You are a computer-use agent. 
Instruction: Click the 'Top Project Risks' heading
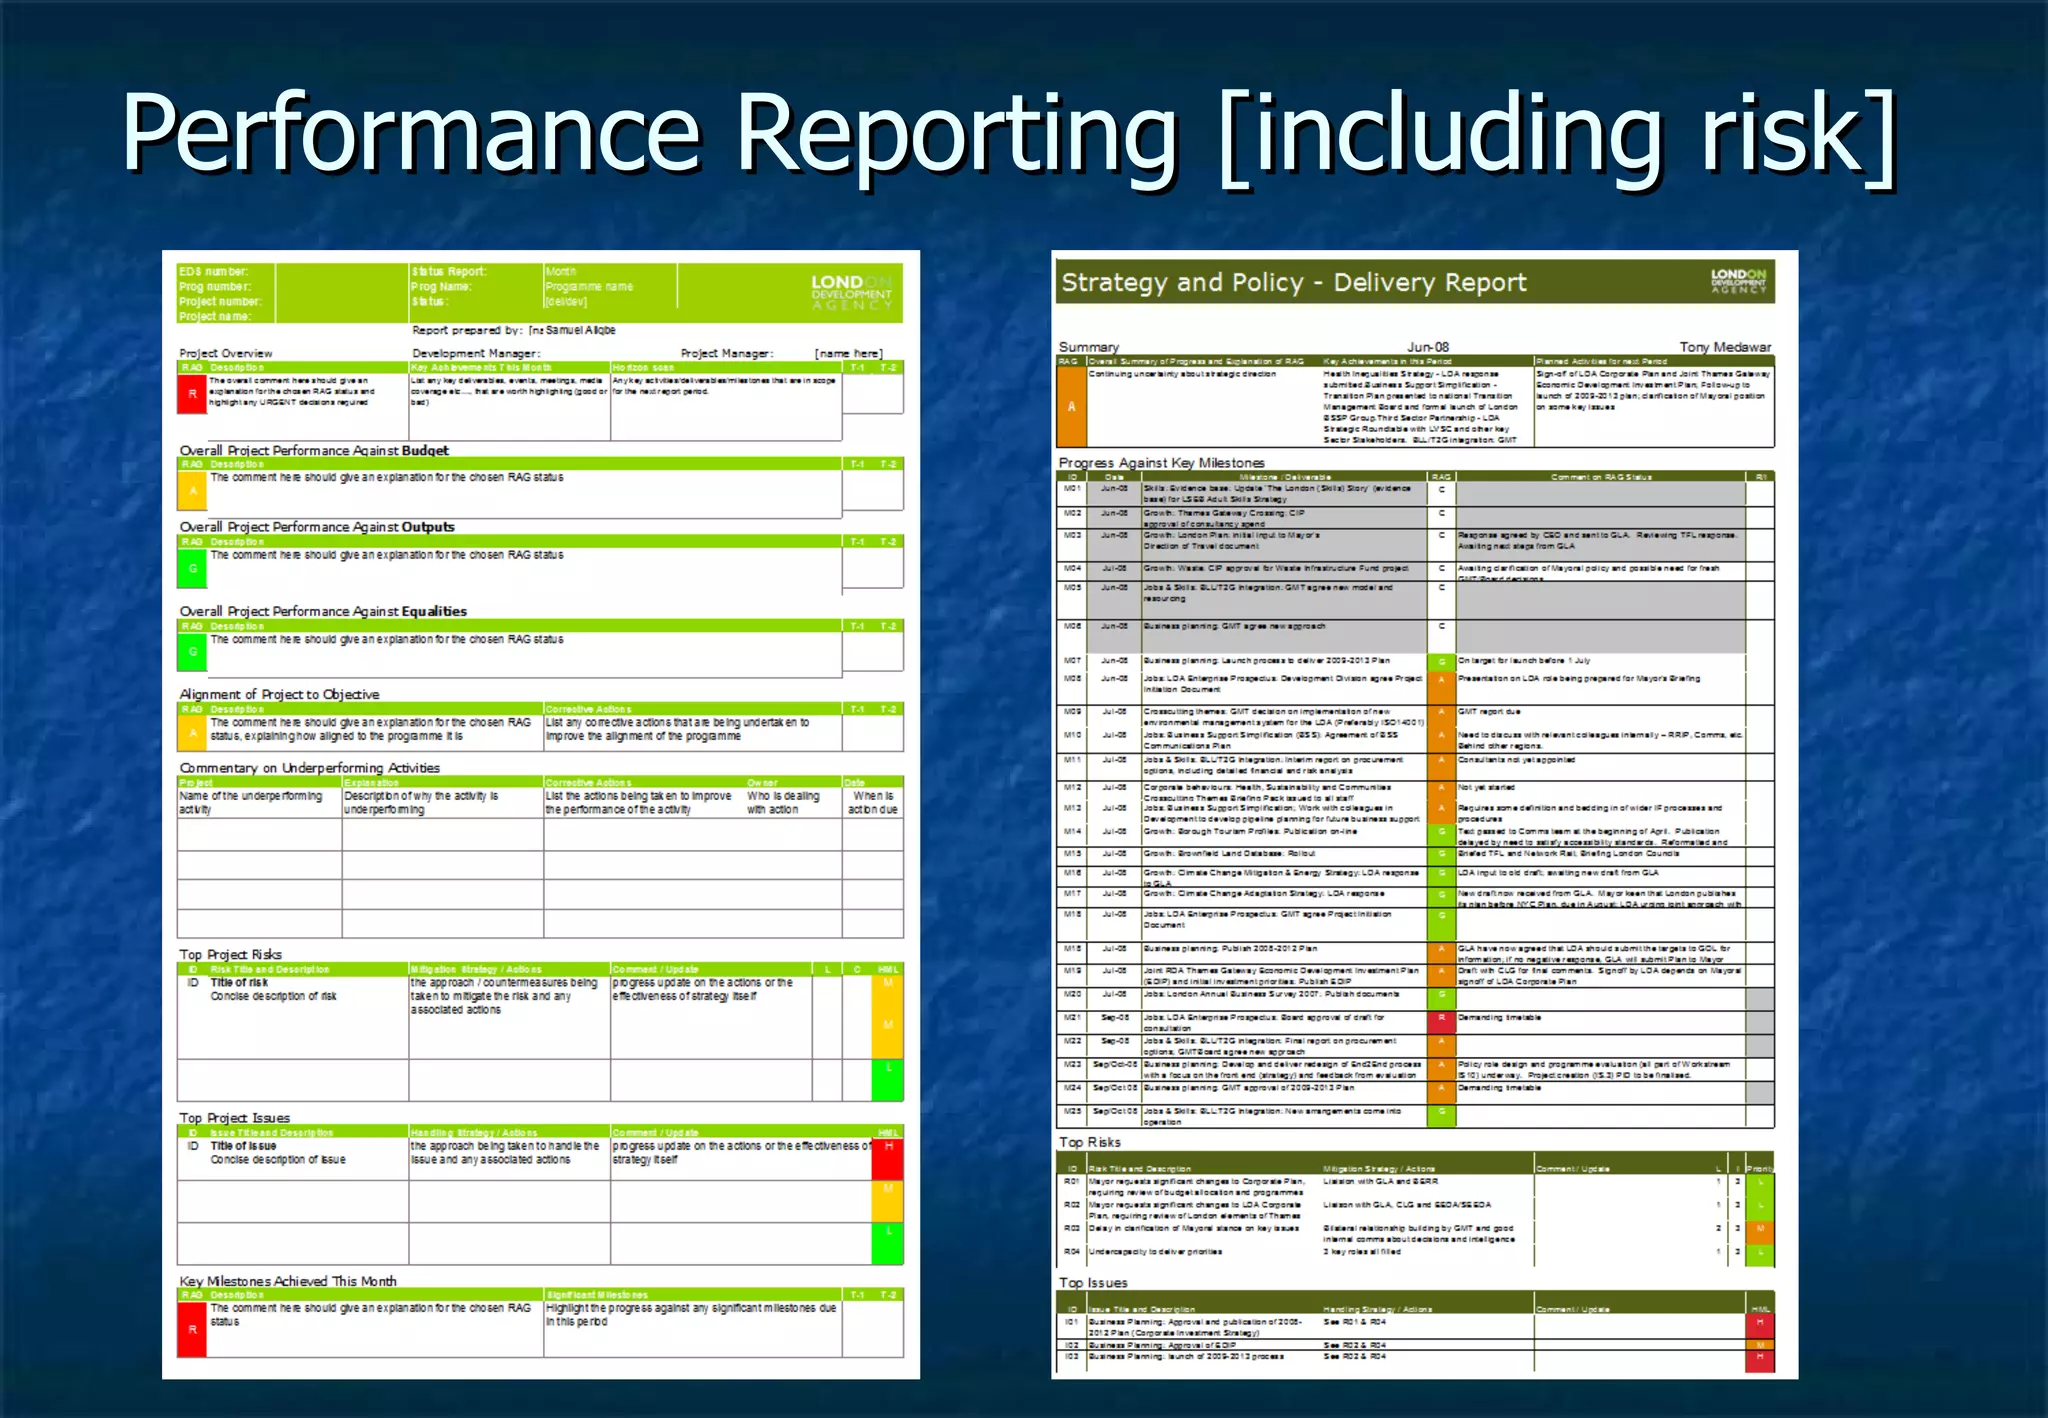point(231,954)
